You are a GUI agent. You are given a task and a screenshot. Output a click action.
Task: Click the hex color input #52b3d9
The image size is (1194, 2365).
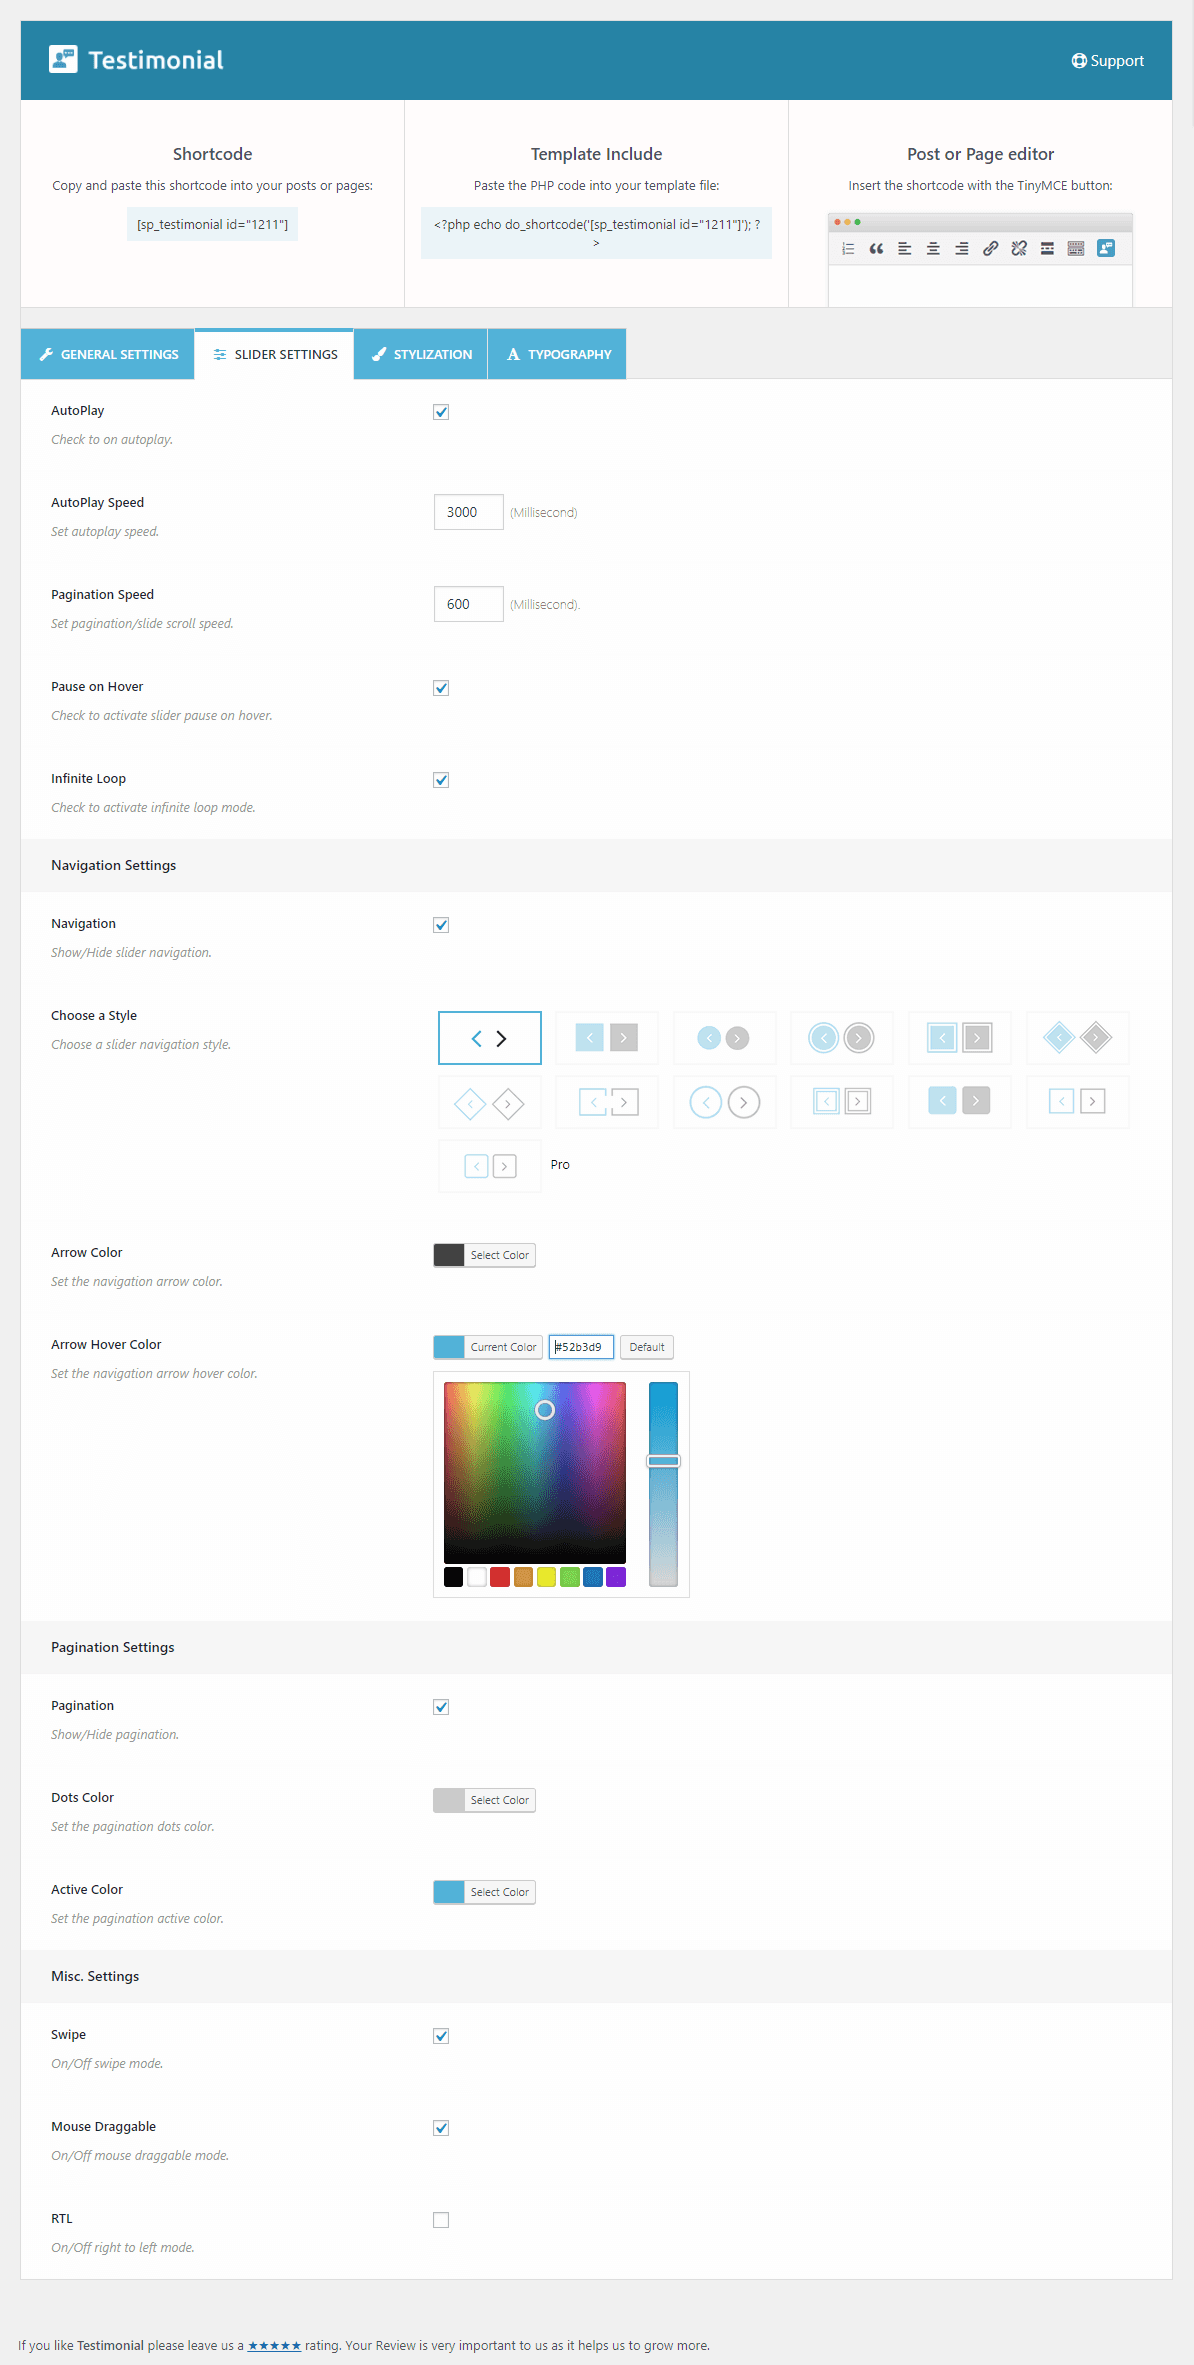pyautogui.click(x=581, y=1347)
